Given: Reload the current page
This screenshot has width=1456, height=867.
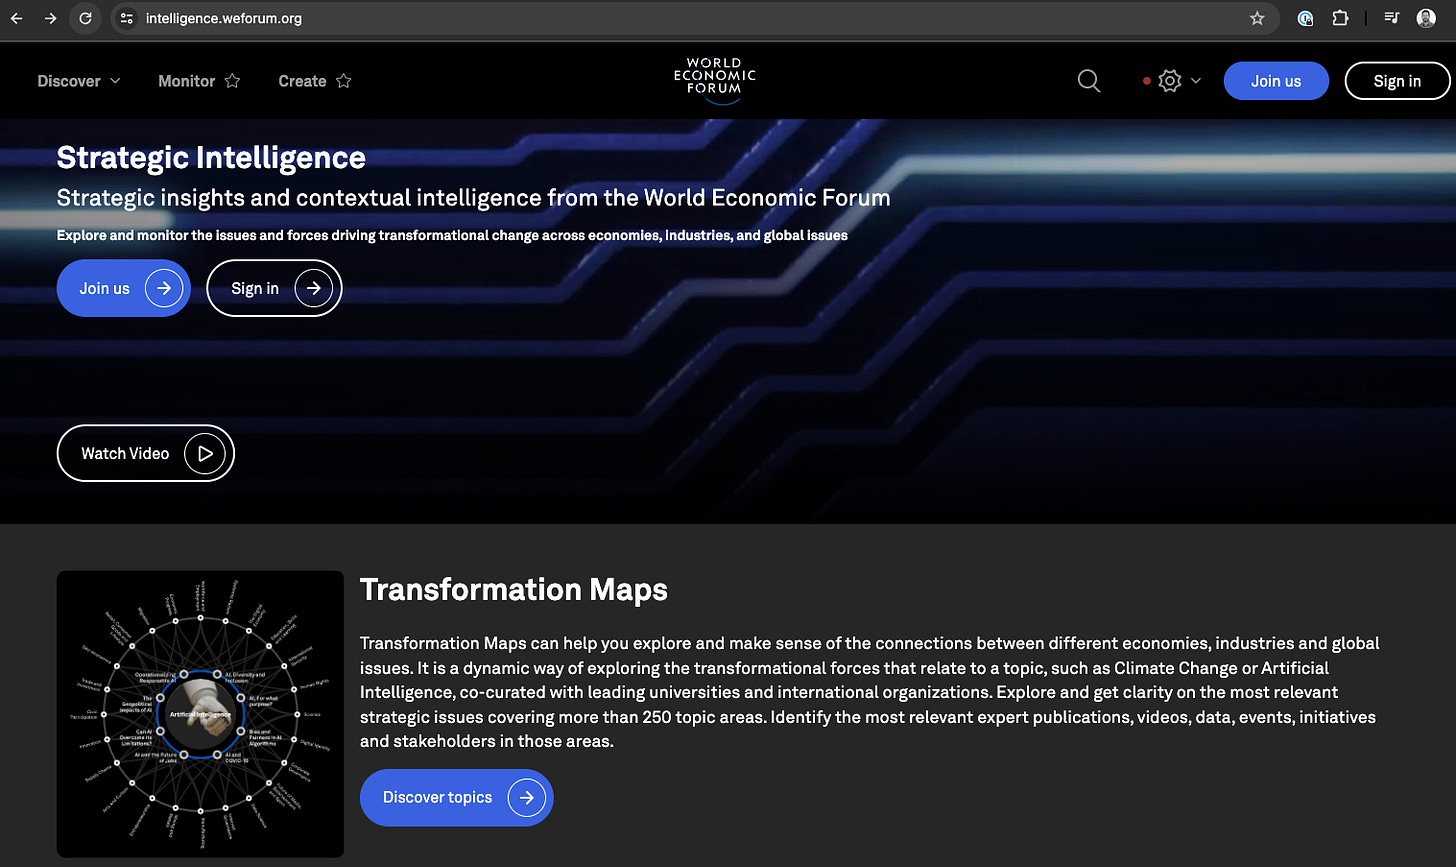Looking at the screenshot, I should click(86, 18).
